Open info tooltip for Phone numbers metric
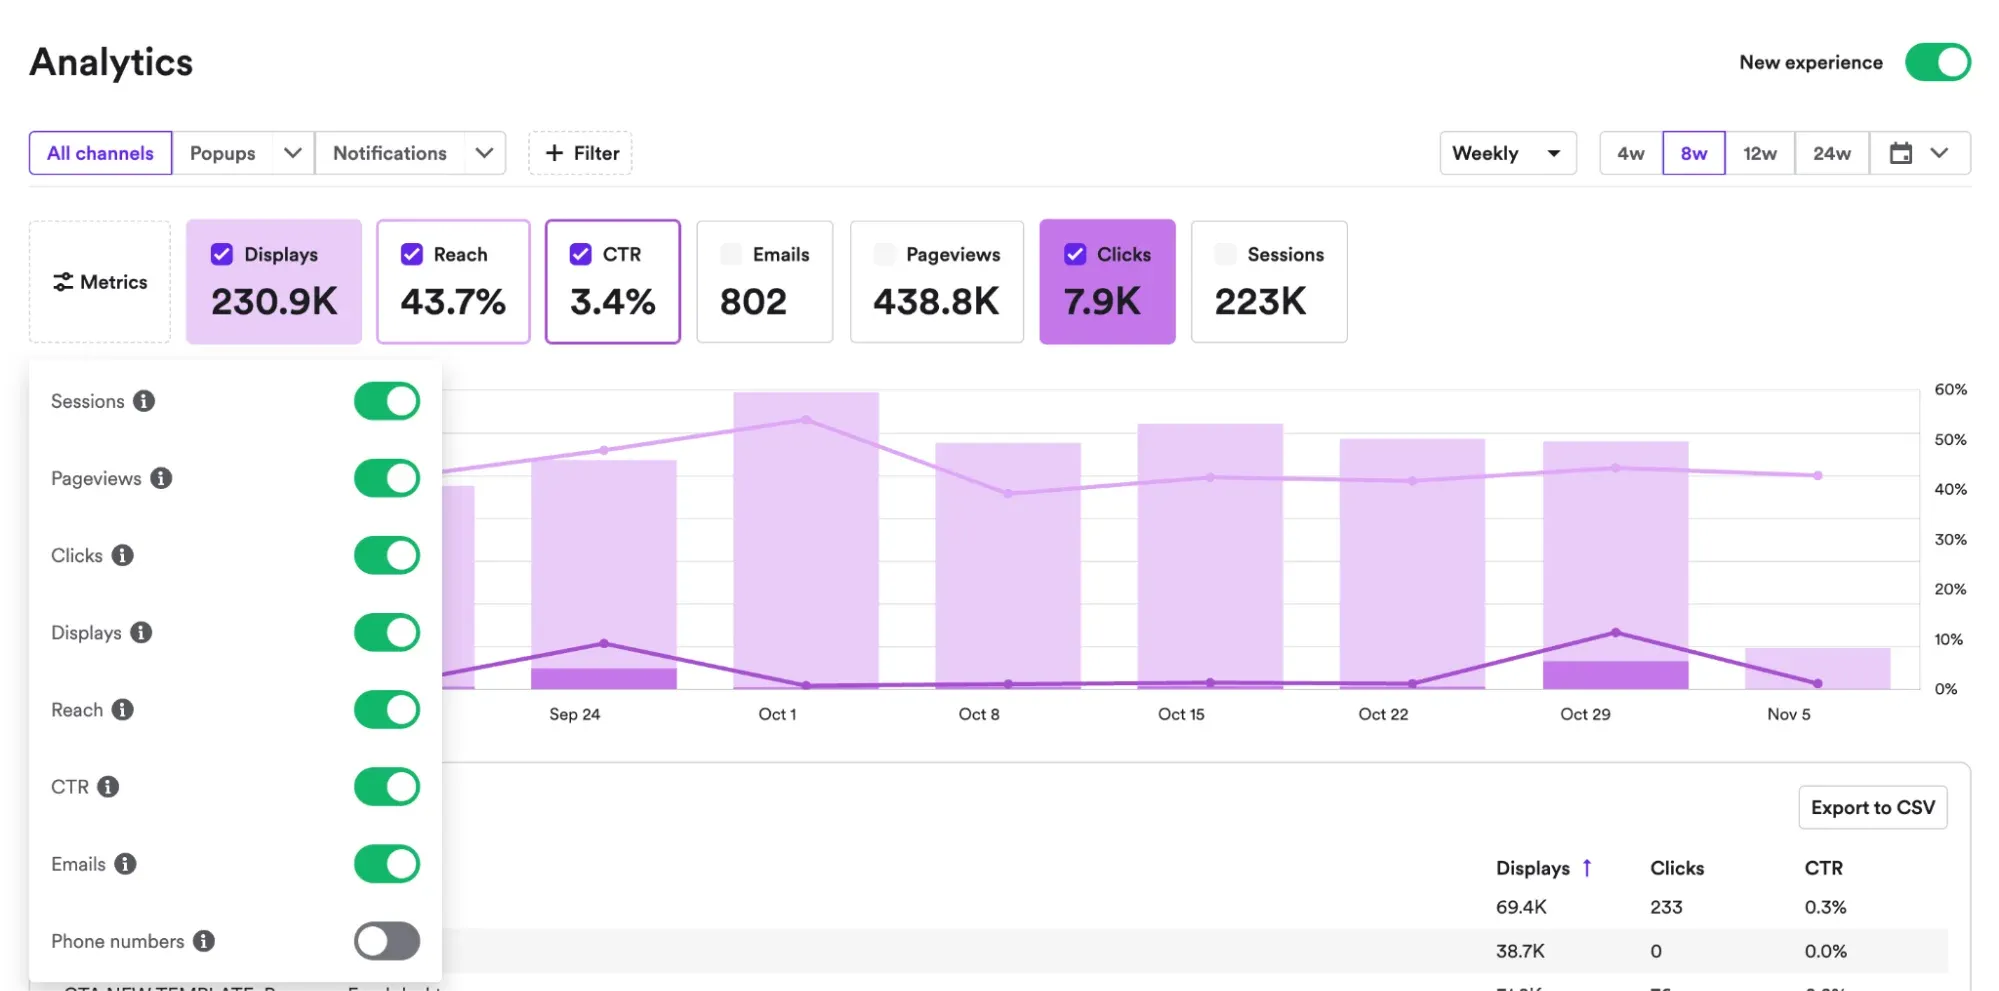The width and height of the screenshot is (1999, 991). coord(204,941)
